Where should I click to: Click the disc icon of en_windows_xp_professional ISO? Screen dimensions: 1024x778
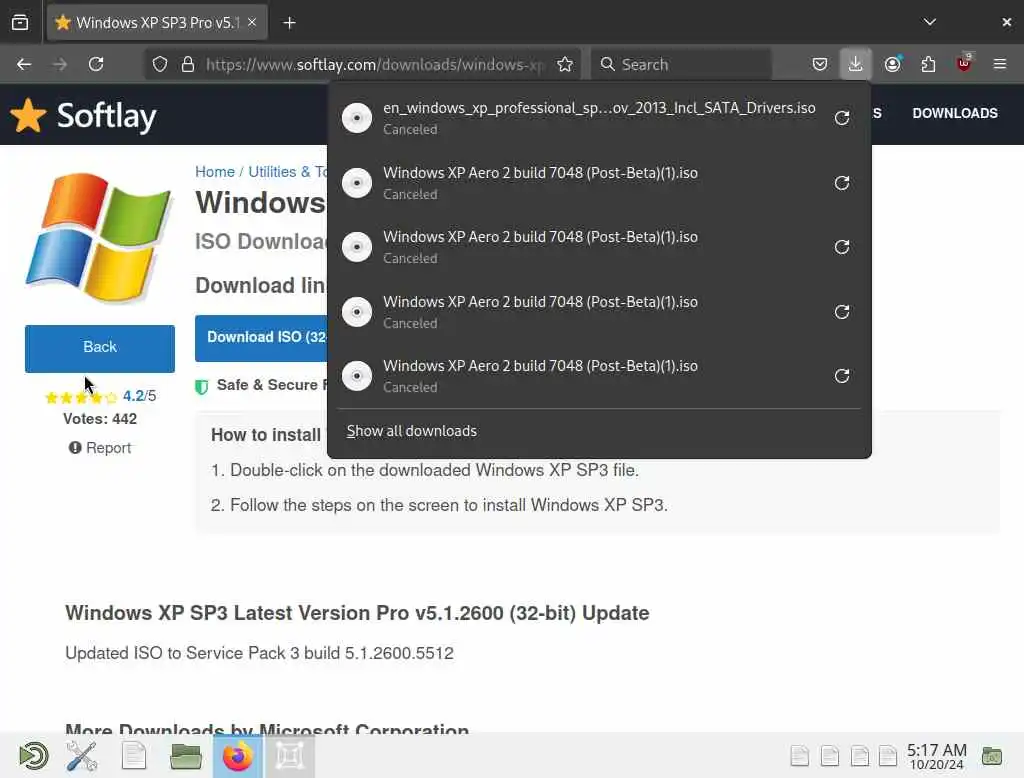(x=357, y=118)
